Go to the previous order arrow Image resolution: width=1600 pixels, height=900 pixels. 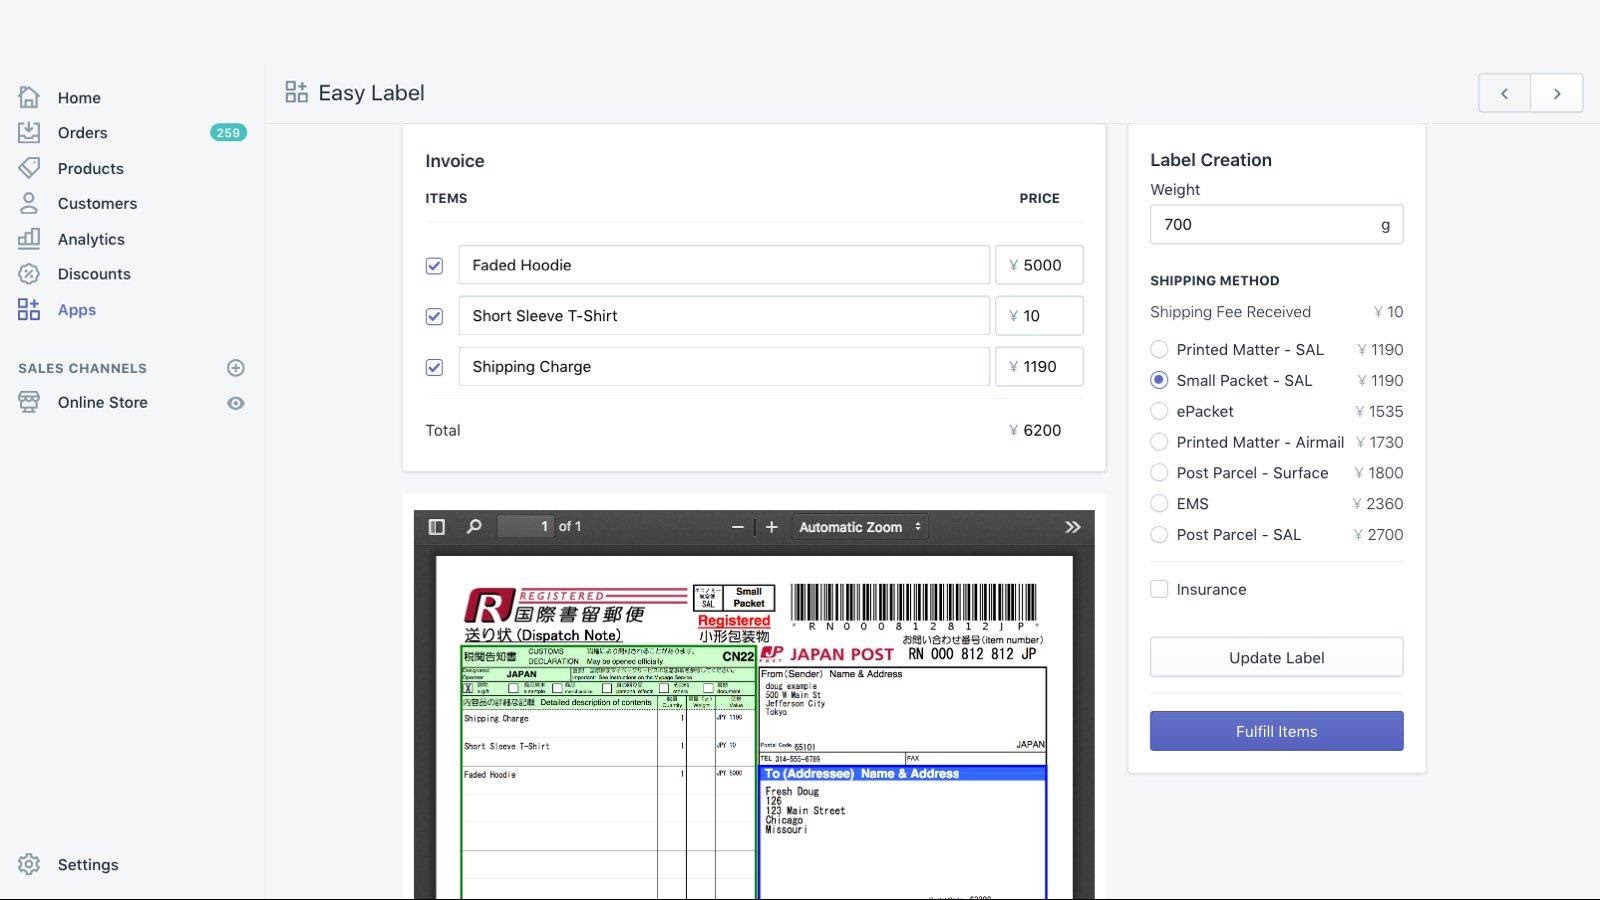pyautogui.click(x=1504, y=93)
